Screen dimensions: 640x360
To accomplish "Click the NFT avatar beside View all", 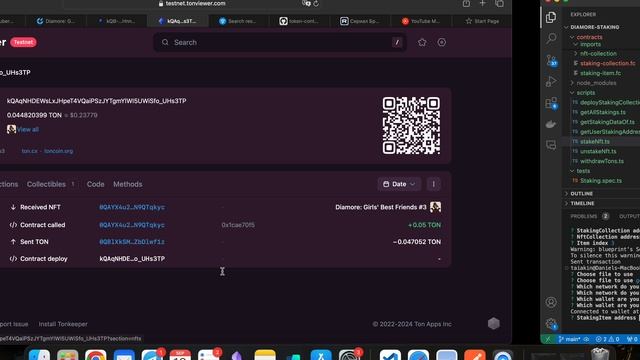I will tap(11, 129).
